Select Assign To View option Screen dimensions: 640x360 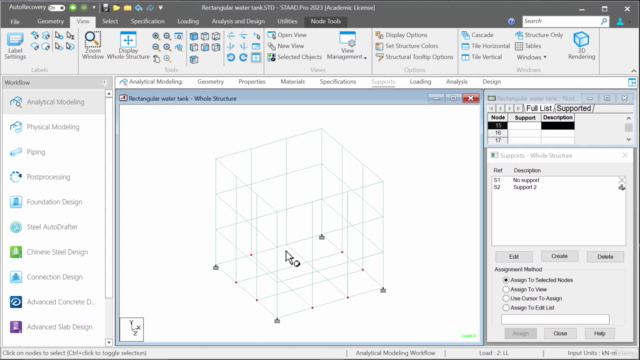click(506, 289)
